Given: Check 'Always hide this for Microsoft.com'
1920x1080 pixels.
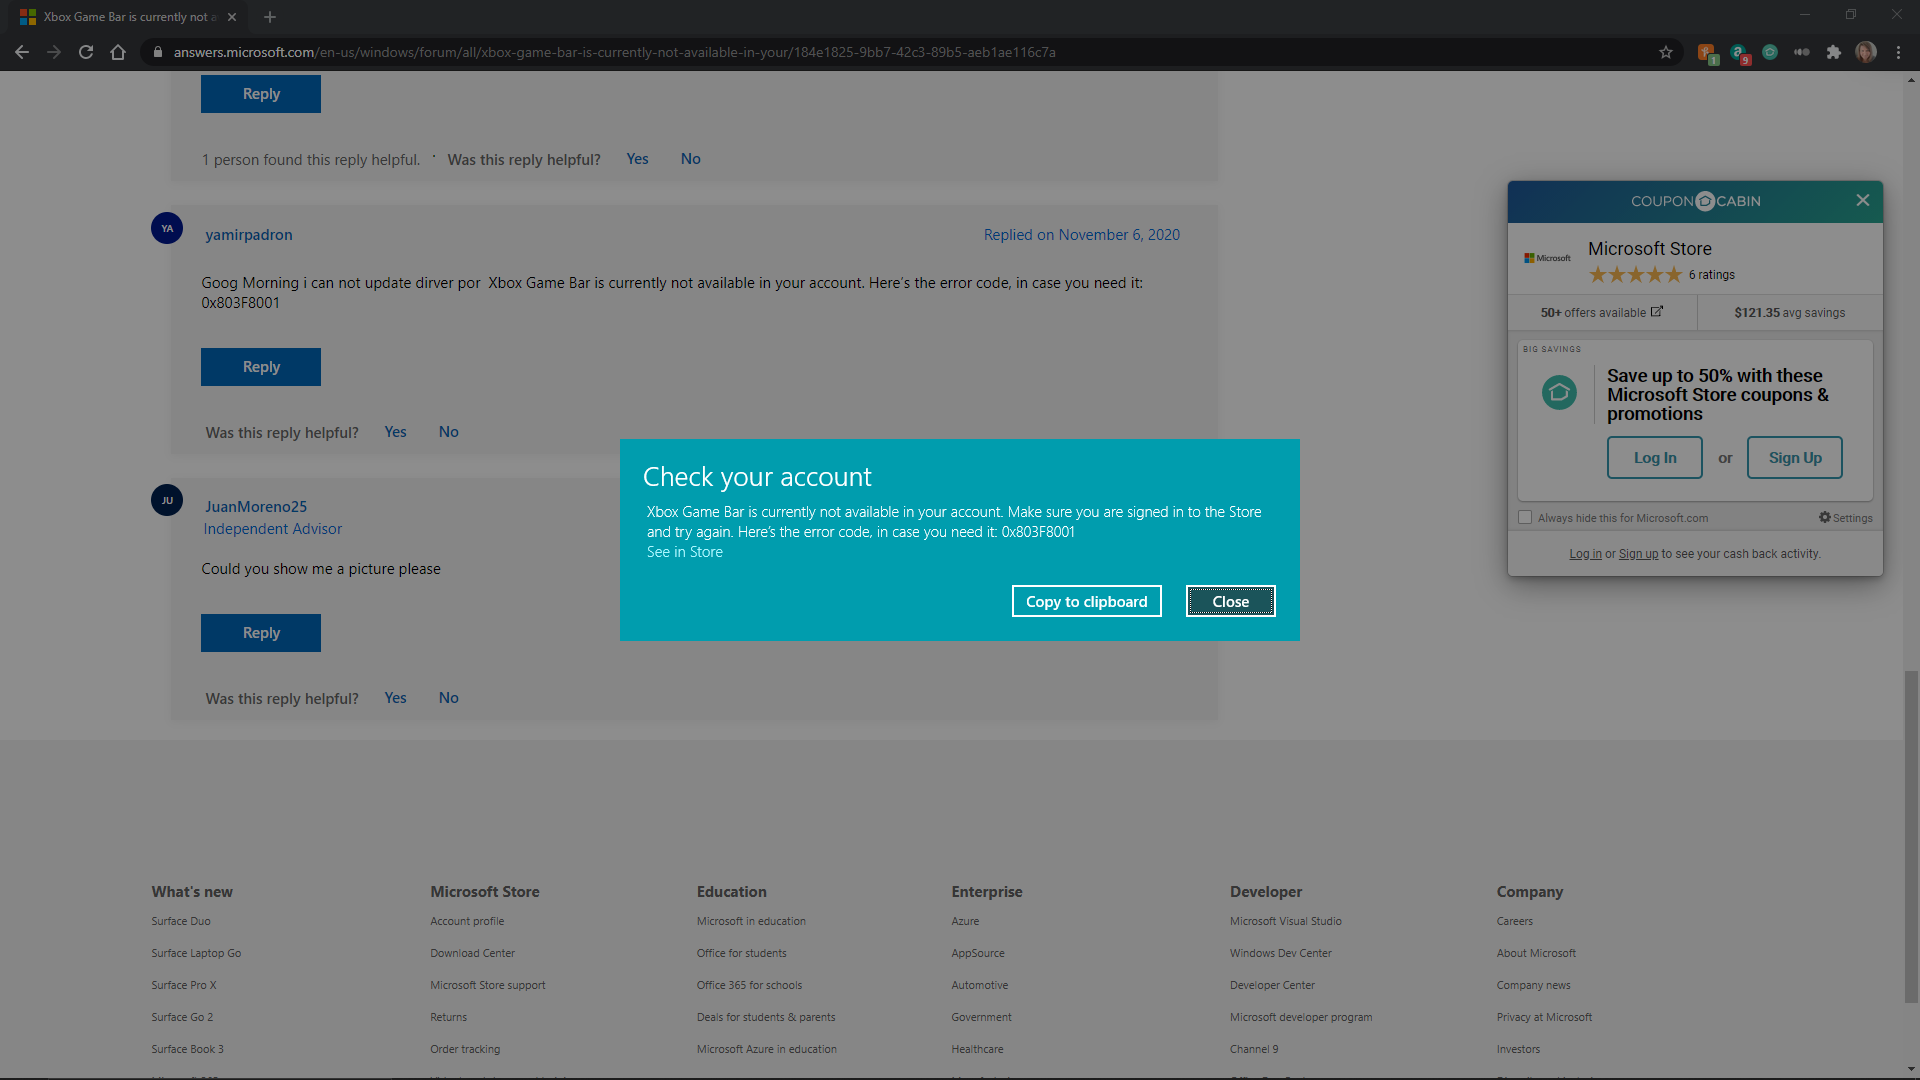Looking at the screenshot, I should pos(1525,517).
